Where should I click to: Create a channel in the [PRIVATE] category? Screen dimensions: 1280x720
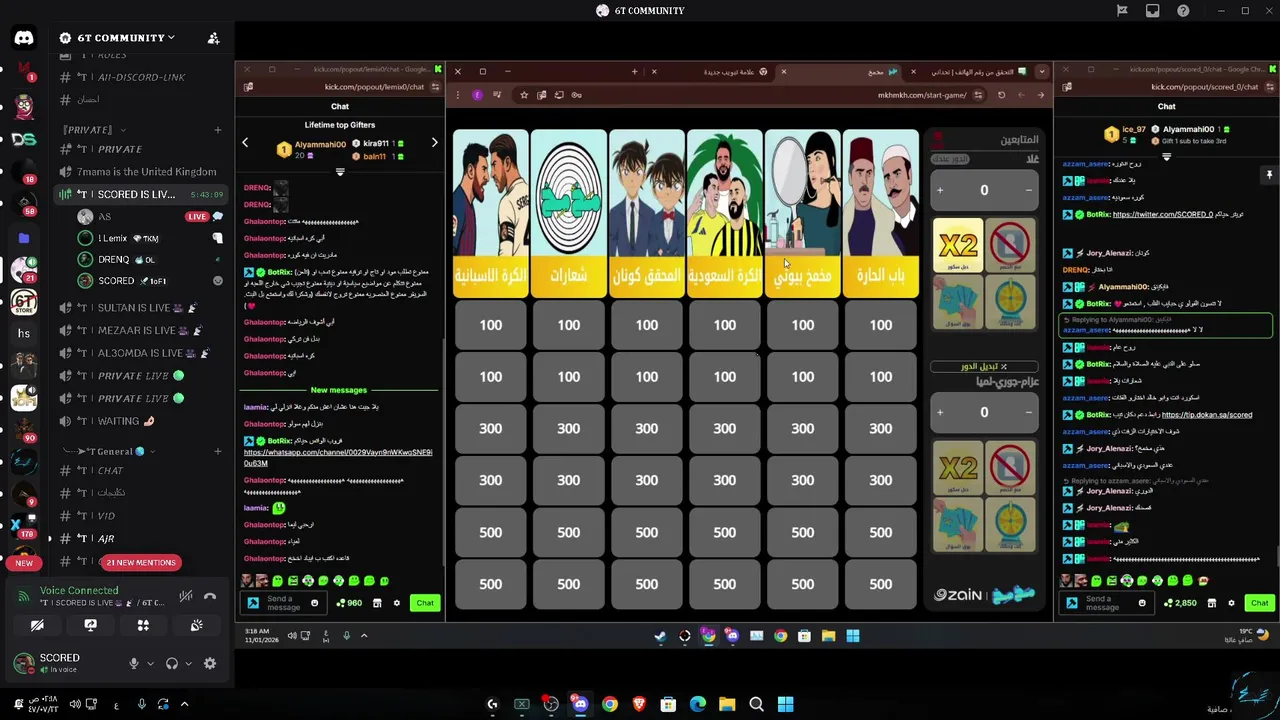tap(217, 130)
